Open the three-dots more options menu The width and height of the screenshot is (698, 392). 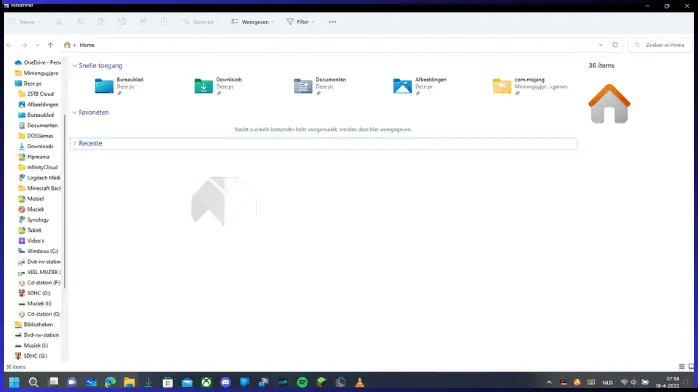[333, 22]
